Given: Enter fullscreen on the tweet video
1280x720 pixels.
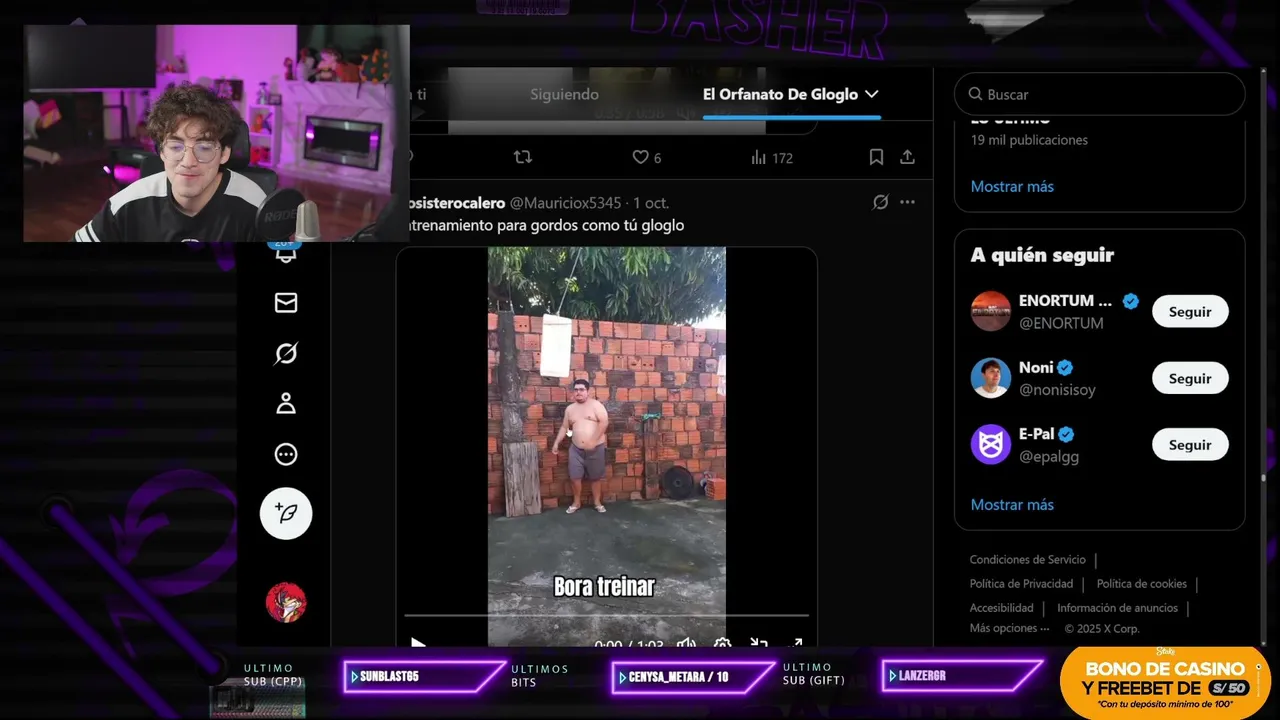Looking at the screenshot, I should [796, 643].
